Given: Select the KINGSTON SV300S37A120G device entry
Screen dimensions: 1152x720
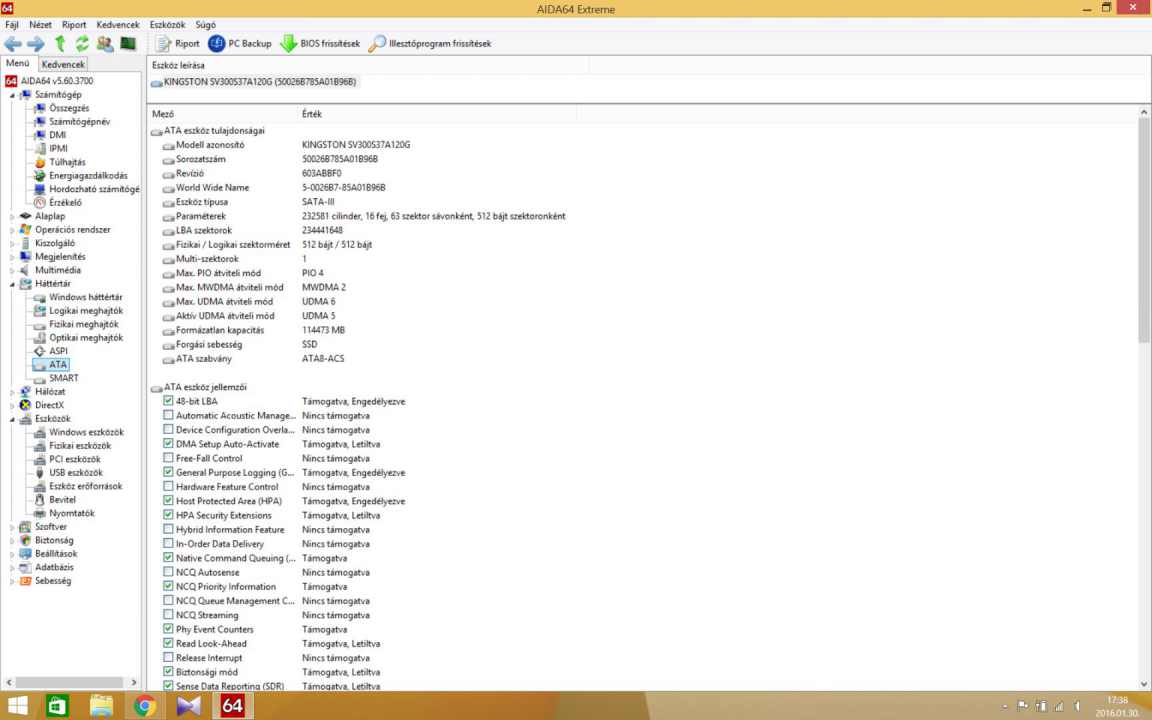Looking at the screenshot, I should [254, 82].
